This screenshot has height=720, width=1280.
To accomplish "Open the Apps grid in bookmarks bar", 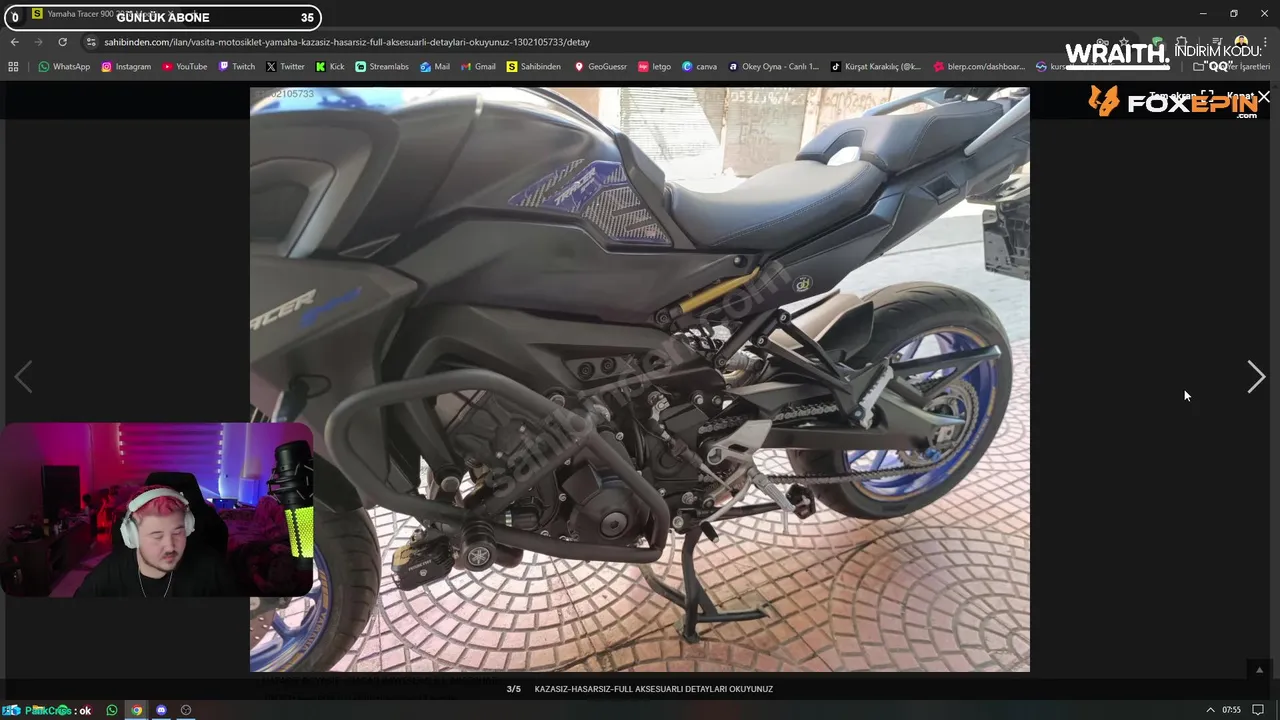I will tap(13, 67).
